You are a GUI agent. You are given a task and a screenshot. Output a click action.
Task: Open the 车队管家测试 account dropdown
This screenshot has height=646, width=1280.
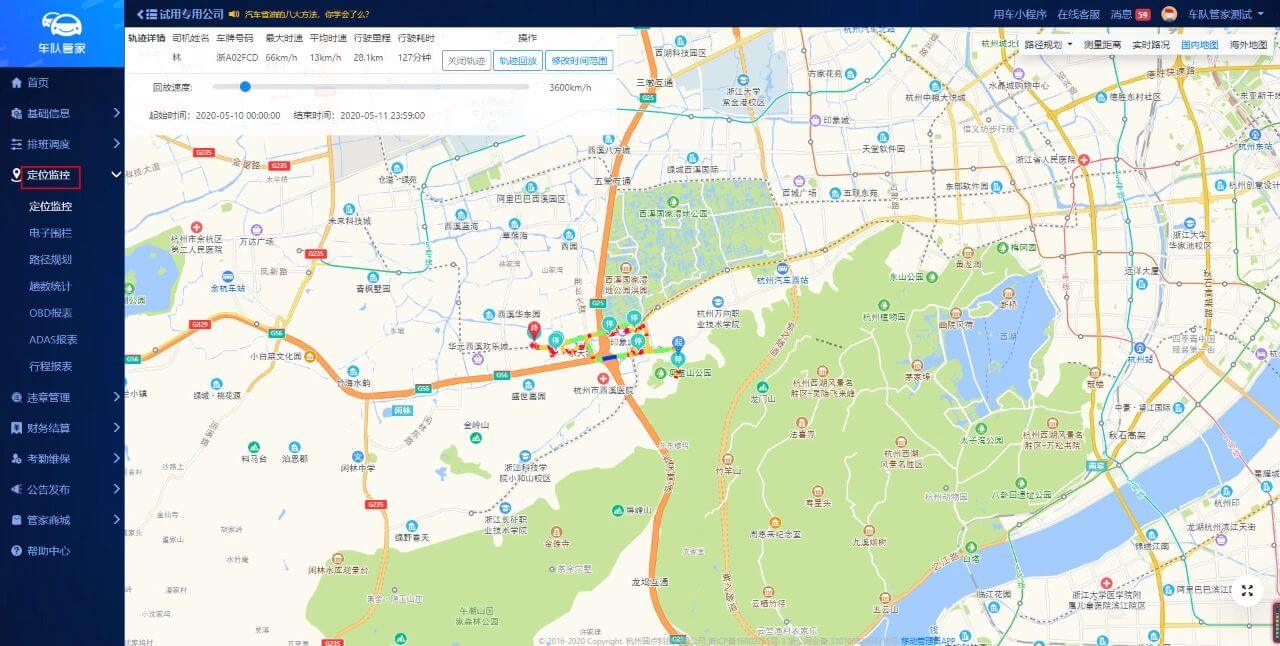tap(1225, 14)
